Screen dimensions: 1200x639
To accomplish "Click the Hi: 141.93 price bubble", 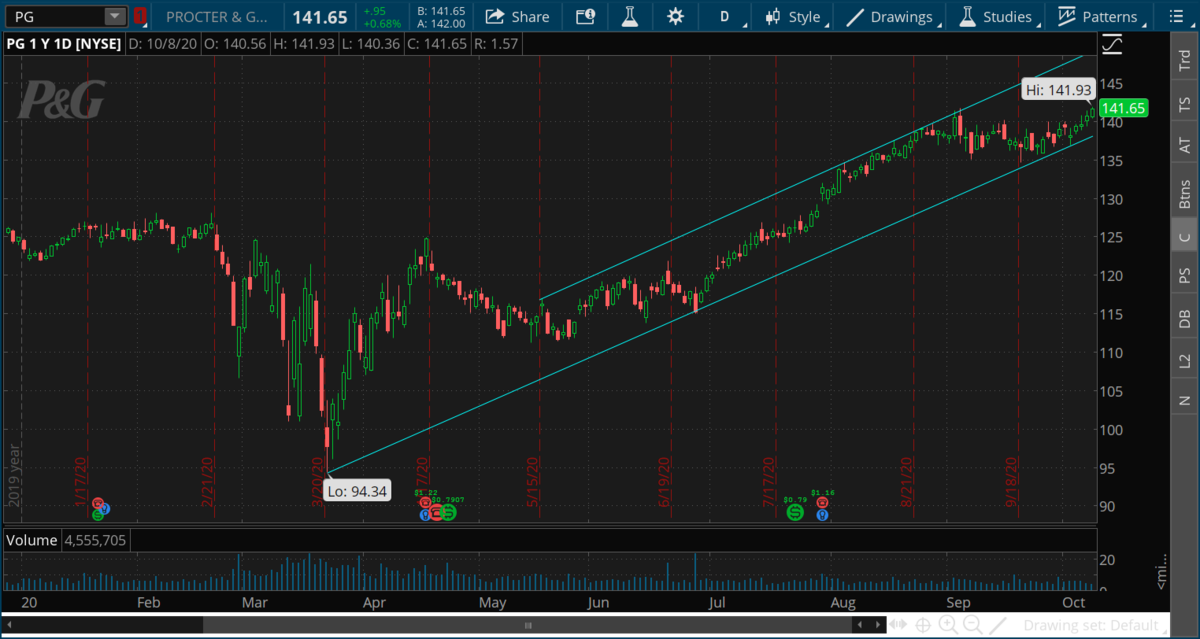I will point(1057,90).
